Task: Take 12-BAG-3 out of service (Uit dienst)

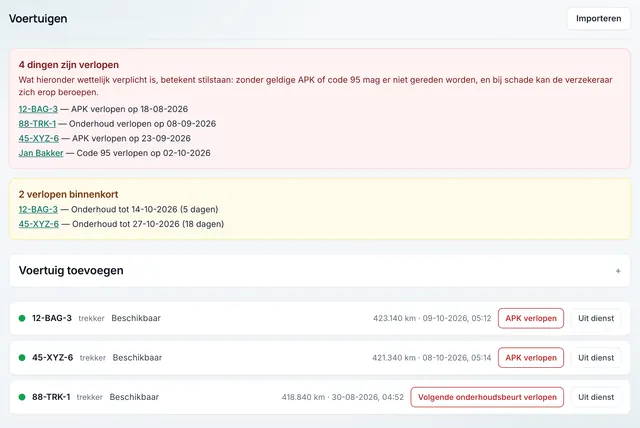Action: (596, 318)
